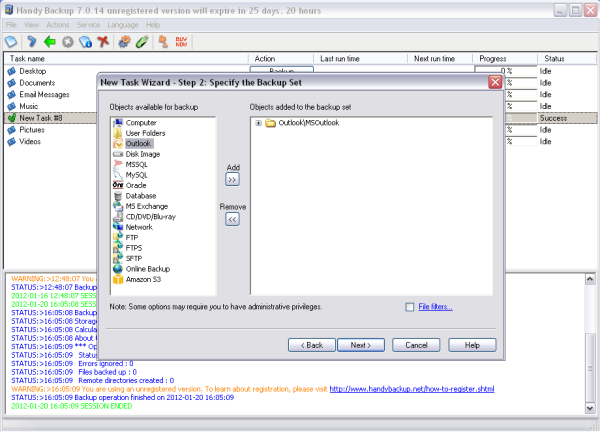
Task: Click the green USB plug toolbar icon
Action: 142,41
